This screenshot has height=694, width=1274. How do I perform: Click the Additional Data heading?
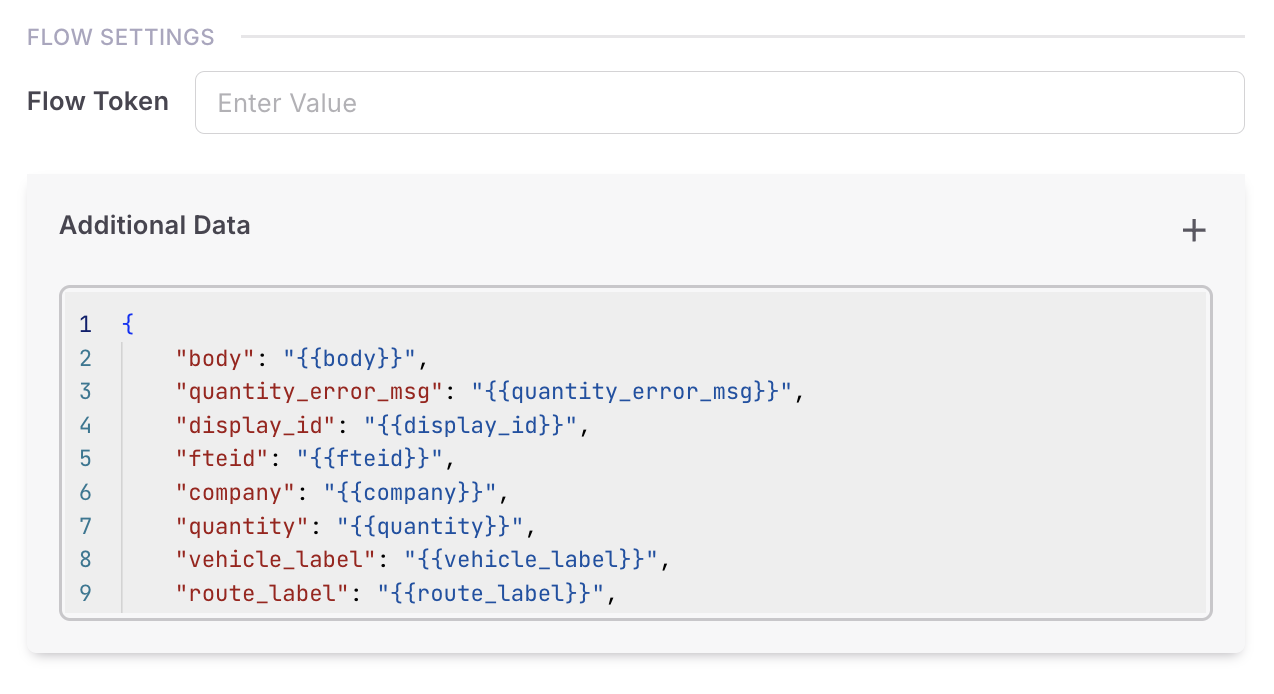(x=155, y=226)
